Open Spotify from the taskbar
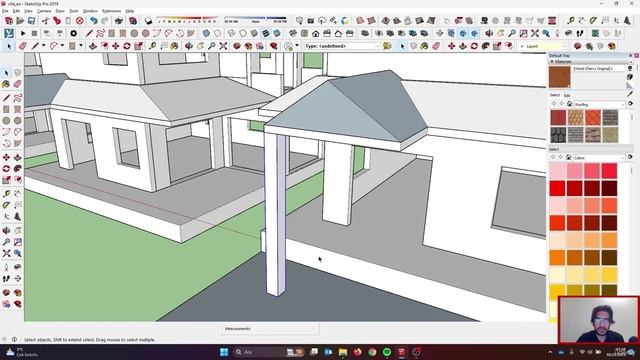640x360 pixels. click(x=387, y=352)
